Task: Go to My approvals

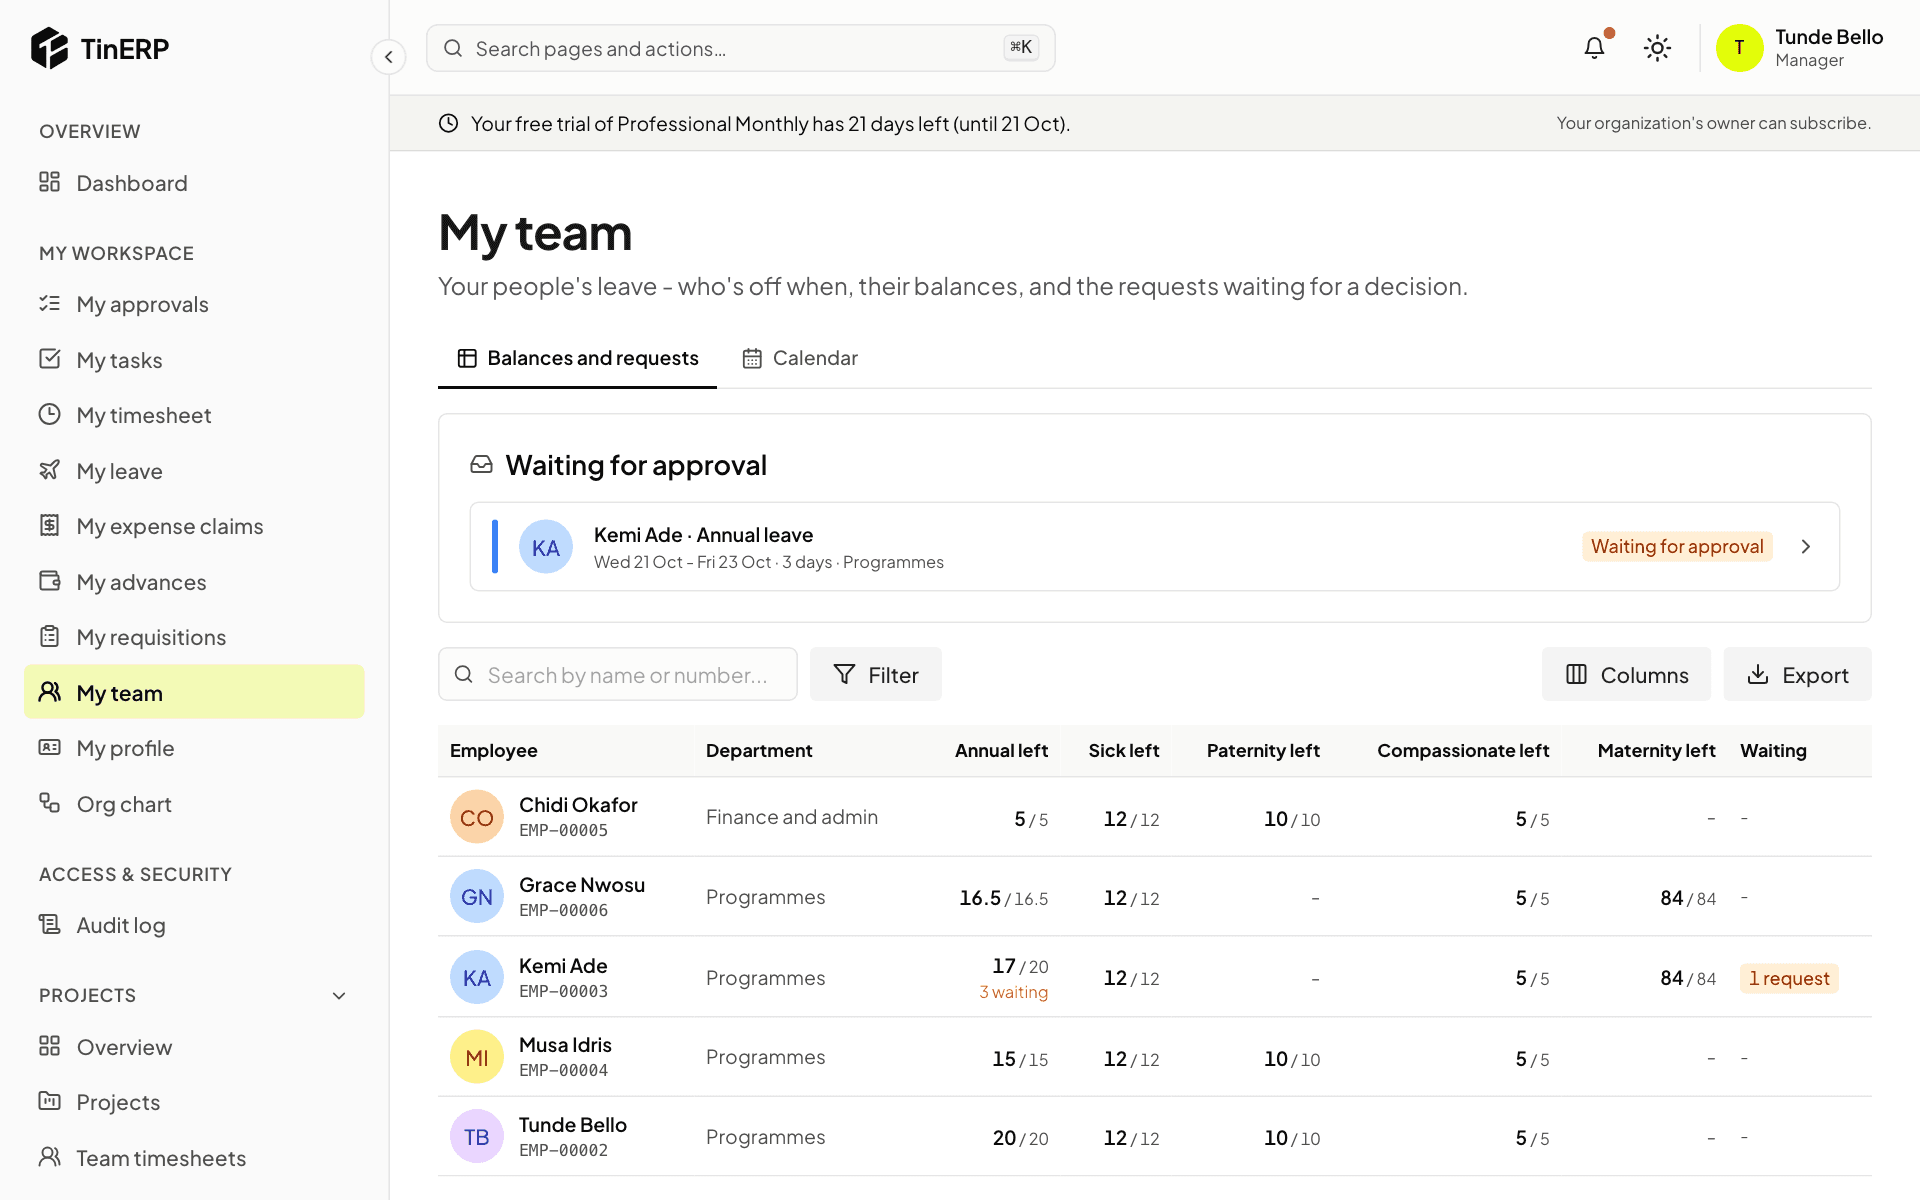Action: pos(194,304)
